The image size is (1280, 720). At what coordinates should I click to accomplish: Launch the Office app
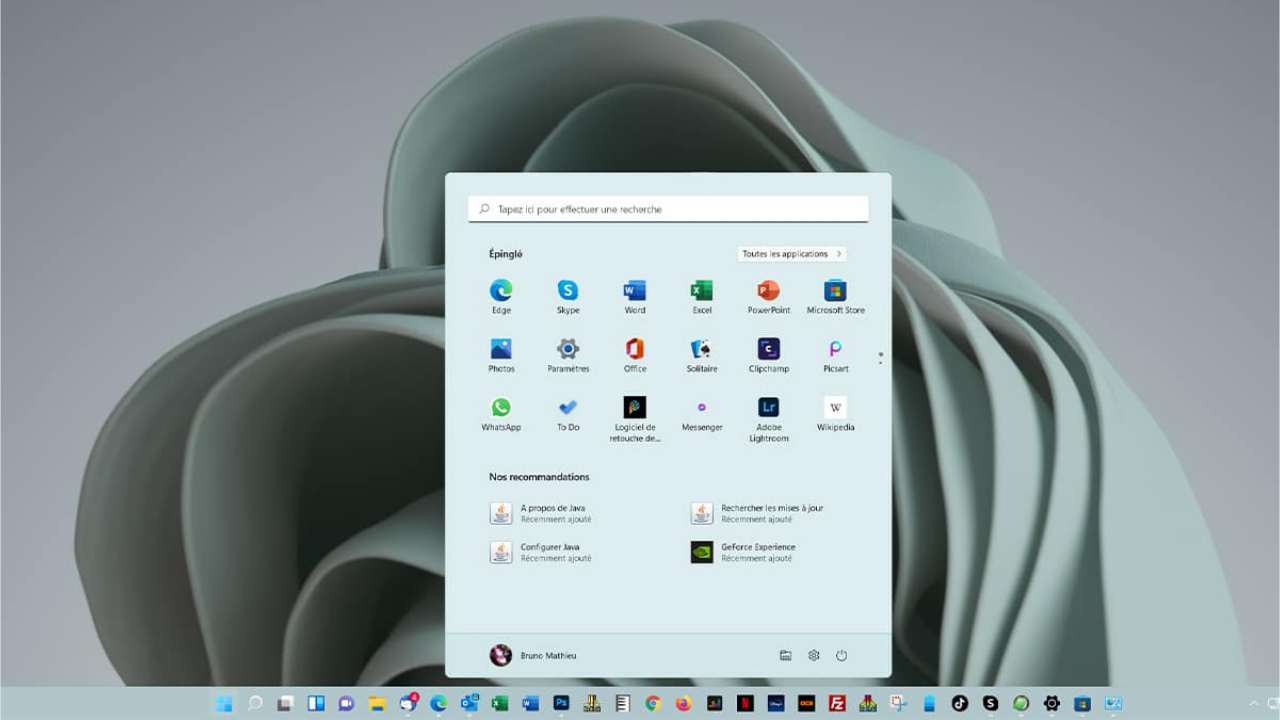coord(635,355)
